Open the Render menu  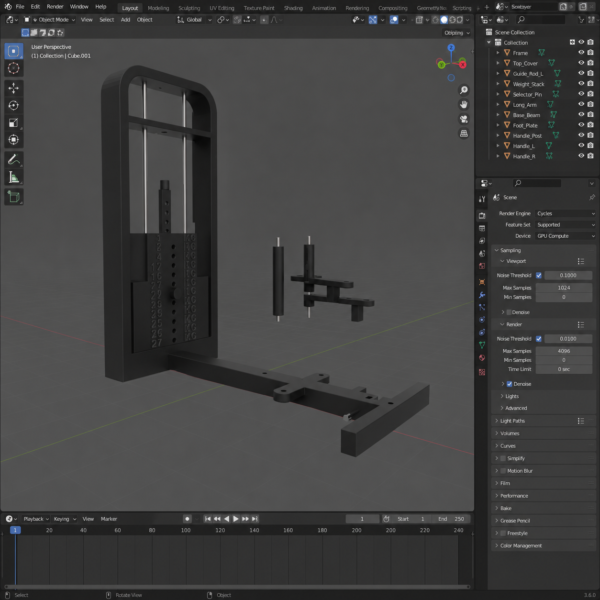coord(55,7)
